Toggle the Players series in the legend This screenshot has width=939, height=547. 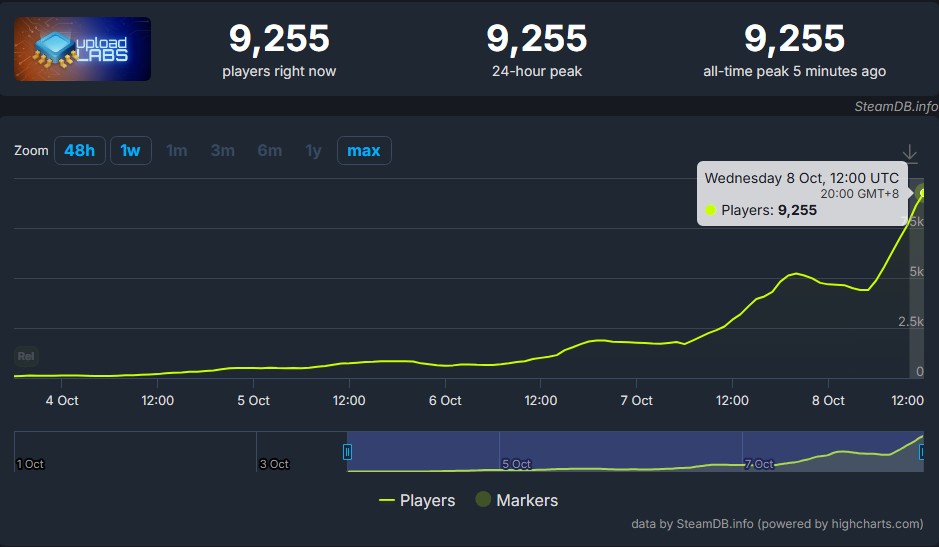click(417, 500)
